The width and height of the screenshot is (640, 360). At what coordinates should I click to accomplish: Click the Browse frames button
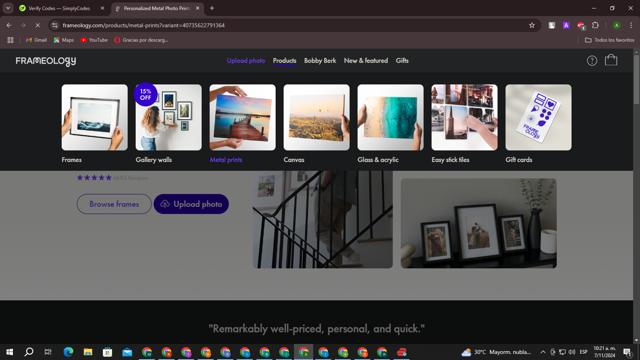click(114, 204)
